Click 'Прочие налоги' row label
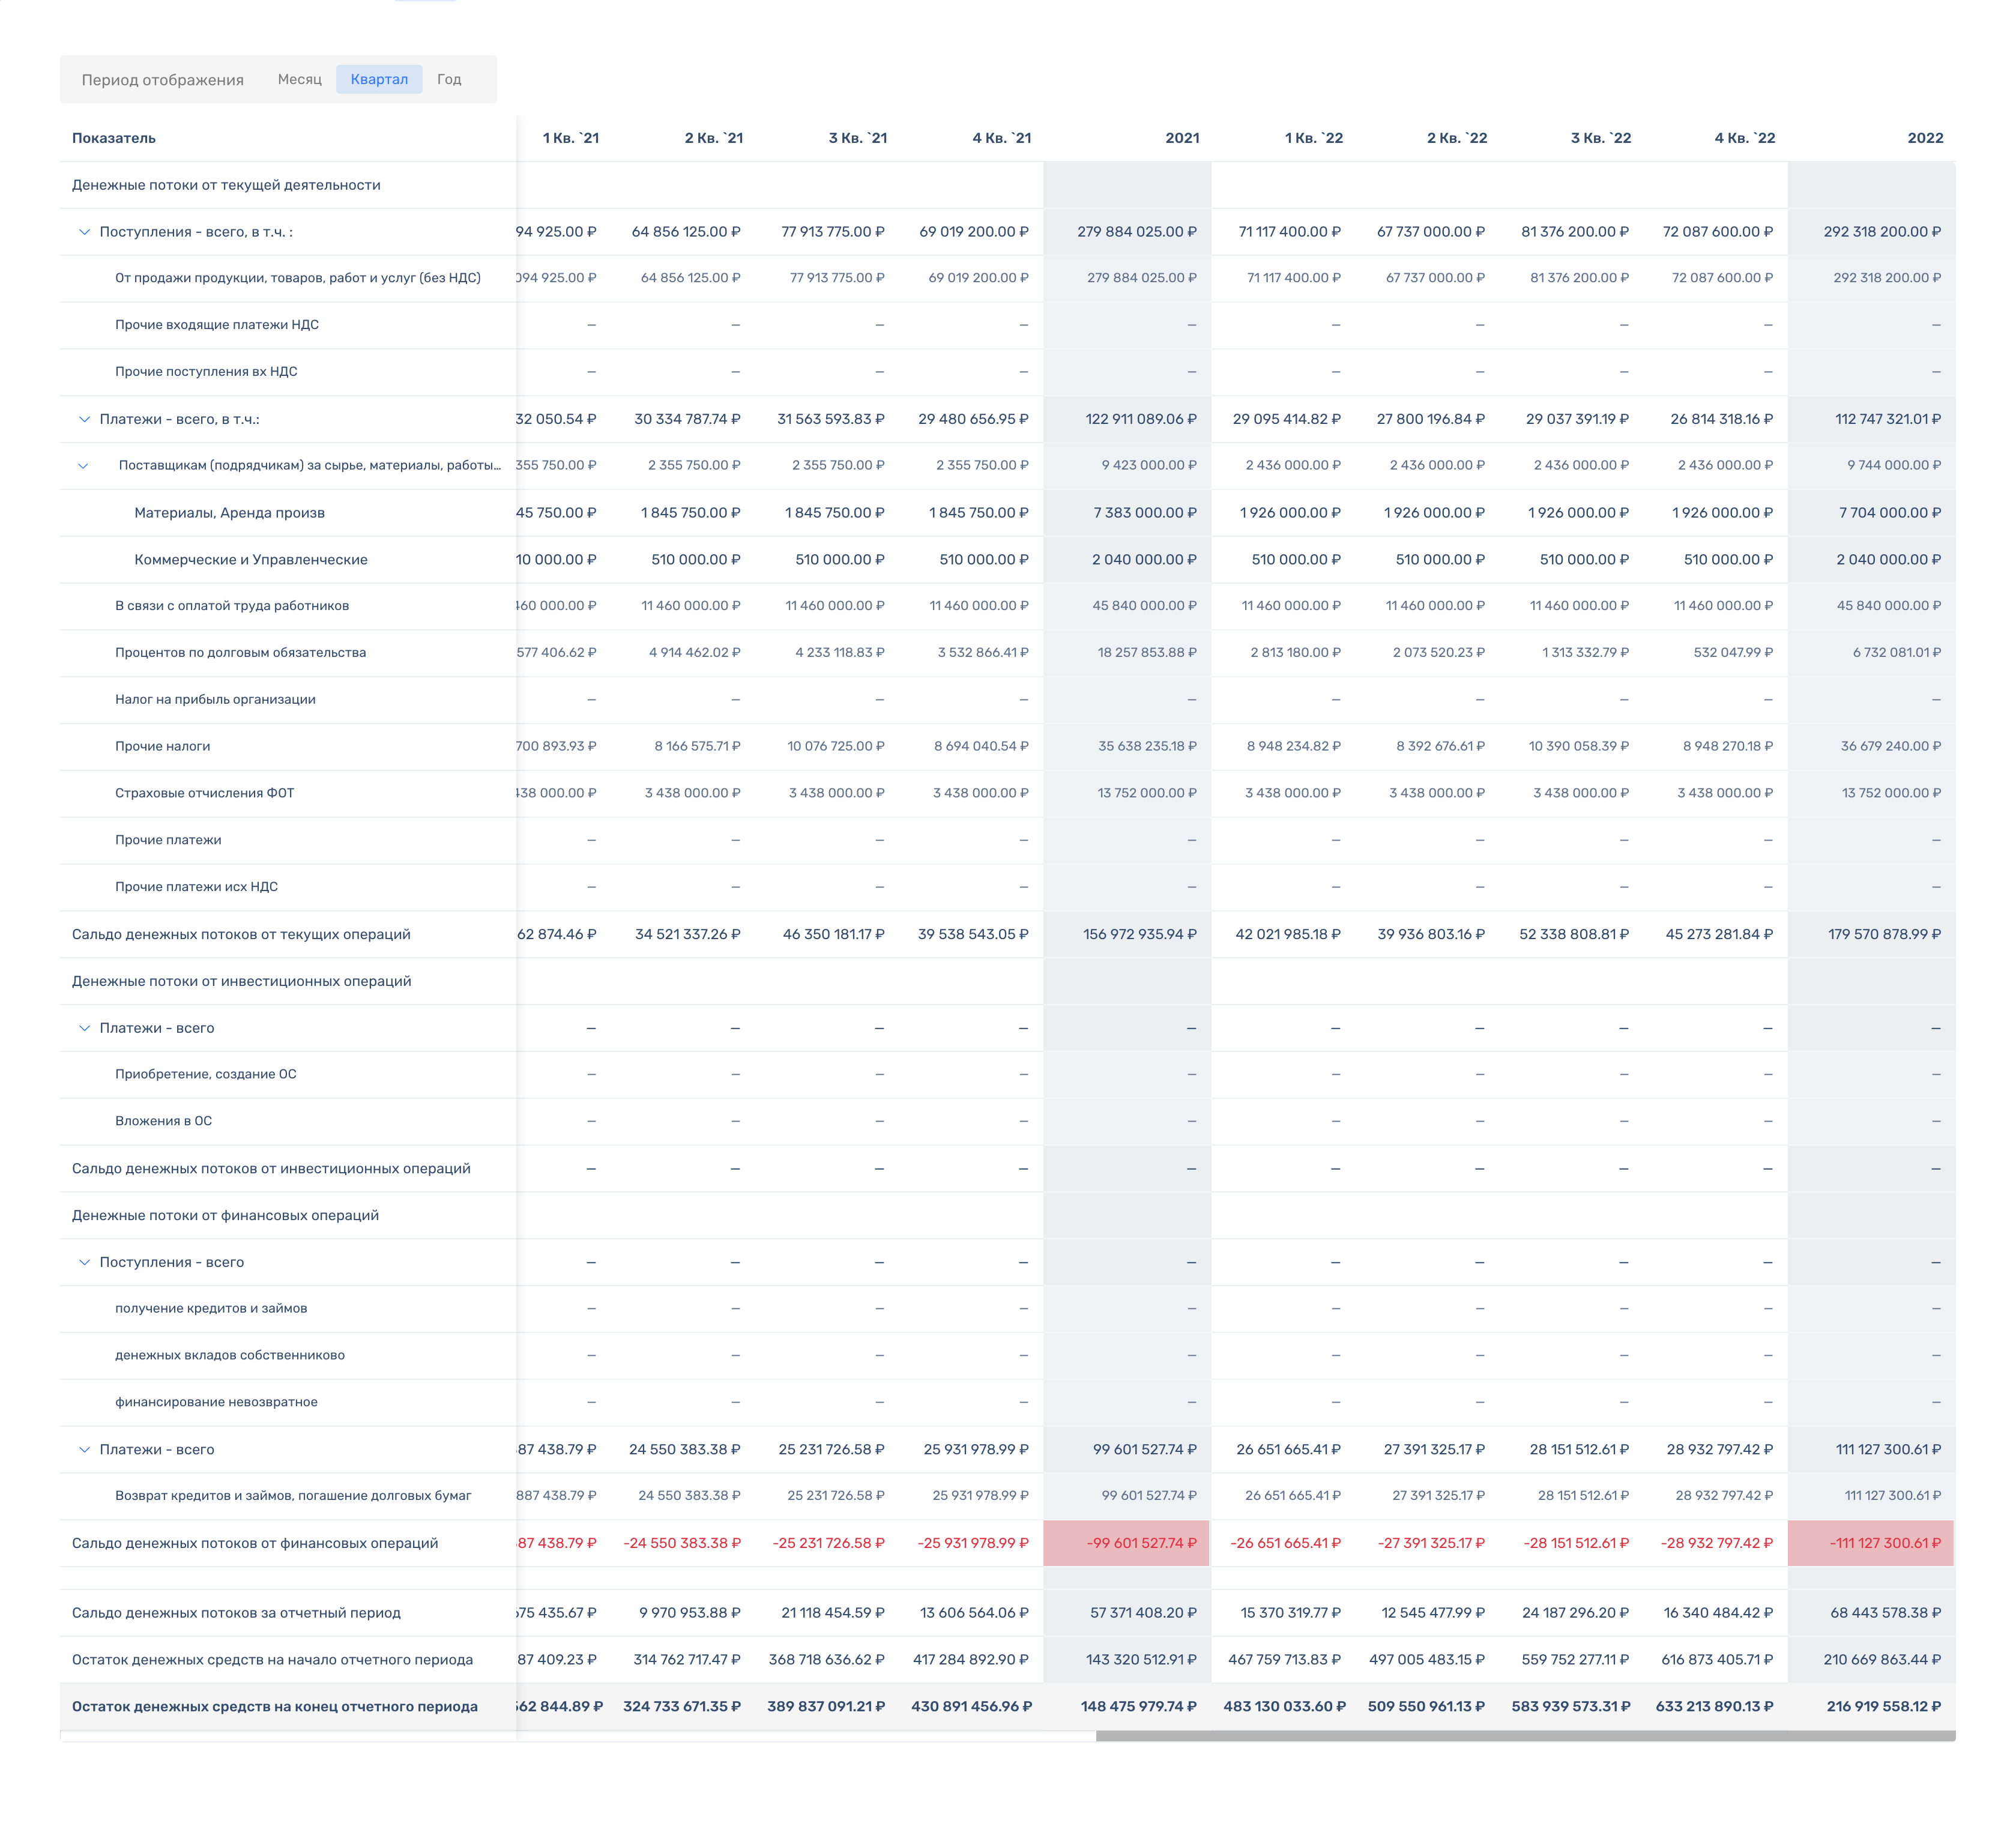 [162, 746]
